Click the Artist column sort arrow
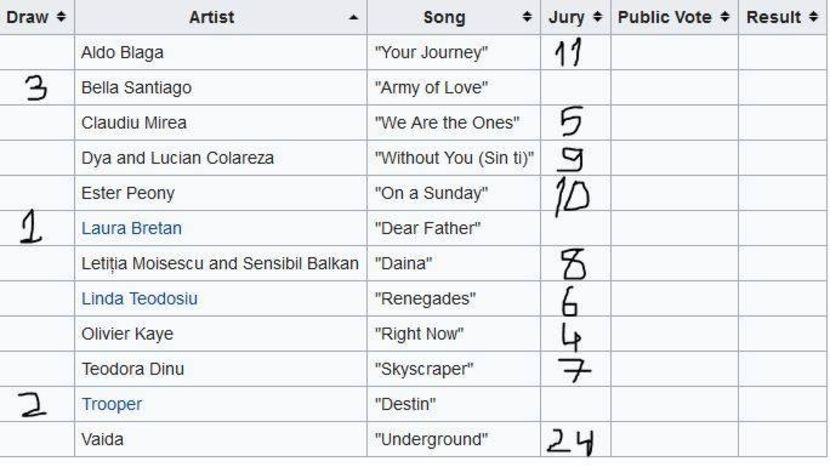This screenshot has height=467, width=830. pos(353,17)
